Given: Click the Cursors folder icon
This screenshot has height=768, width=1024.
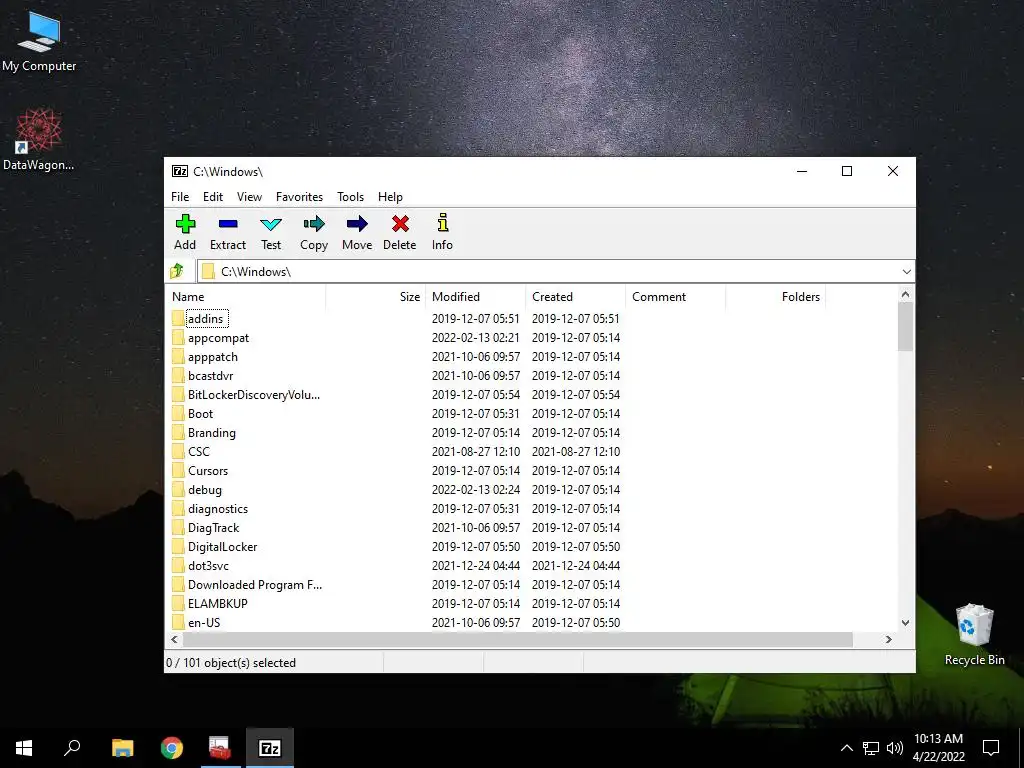Looking at the screenshot, I should tap(178, 470).
